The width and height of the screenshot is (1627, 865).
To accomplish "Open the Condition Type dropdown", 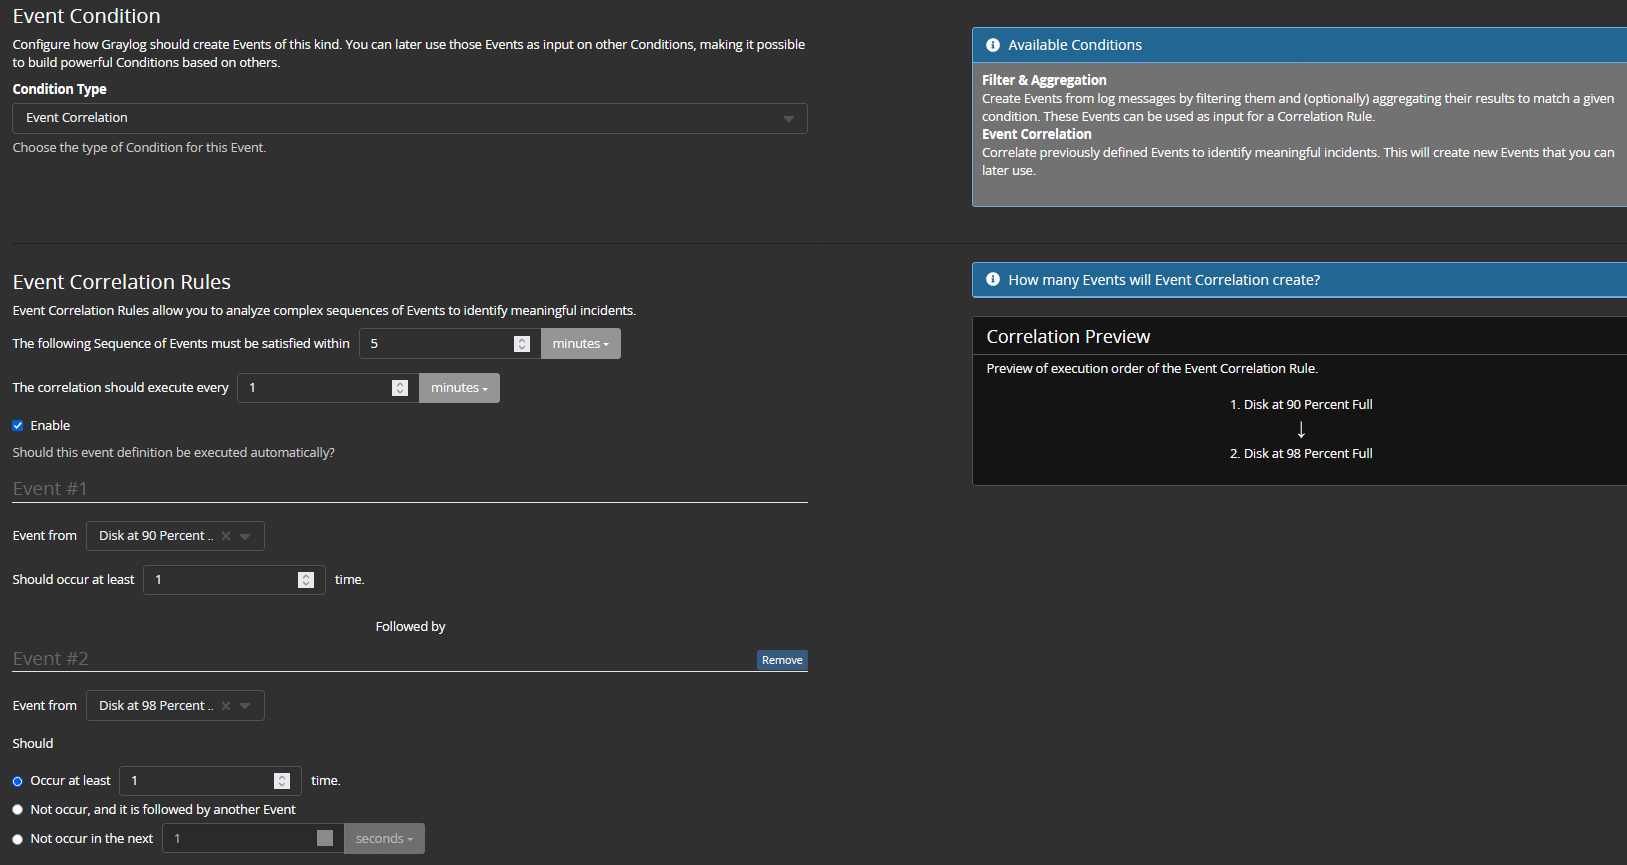I will click(409, 118).
